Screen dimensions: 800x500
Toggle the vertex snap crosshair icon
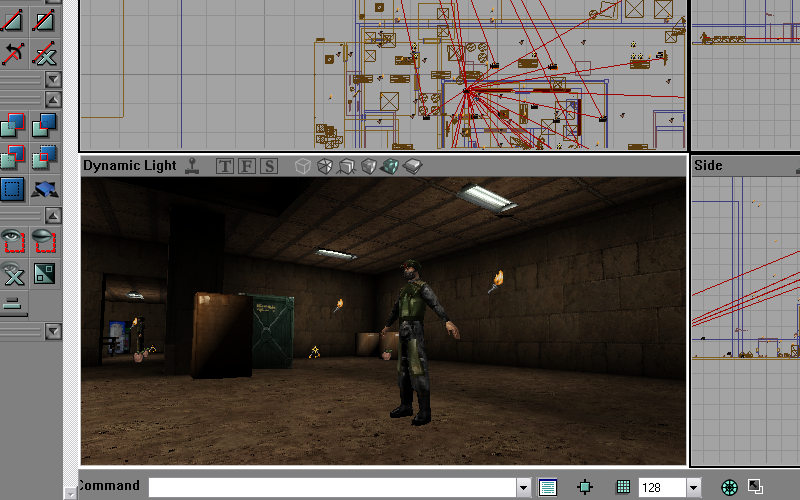(x=585, y=487)
